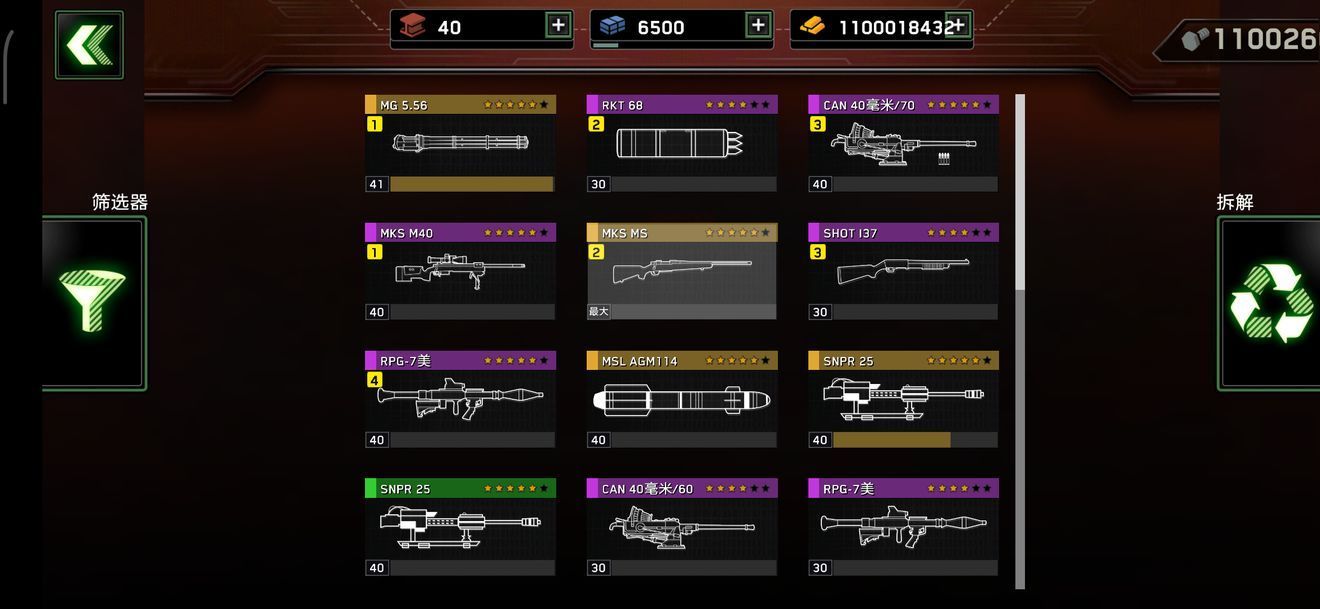Screen dimensions: 1320x609
Task: Select the five-star purple RPG-7美 launcher
Action: point(460,400)
